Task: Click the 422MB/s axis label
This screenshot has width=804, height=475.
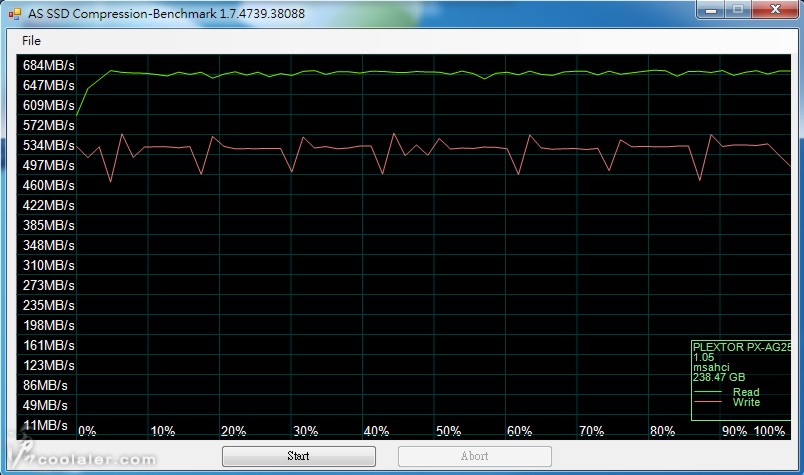Action: 48,205
